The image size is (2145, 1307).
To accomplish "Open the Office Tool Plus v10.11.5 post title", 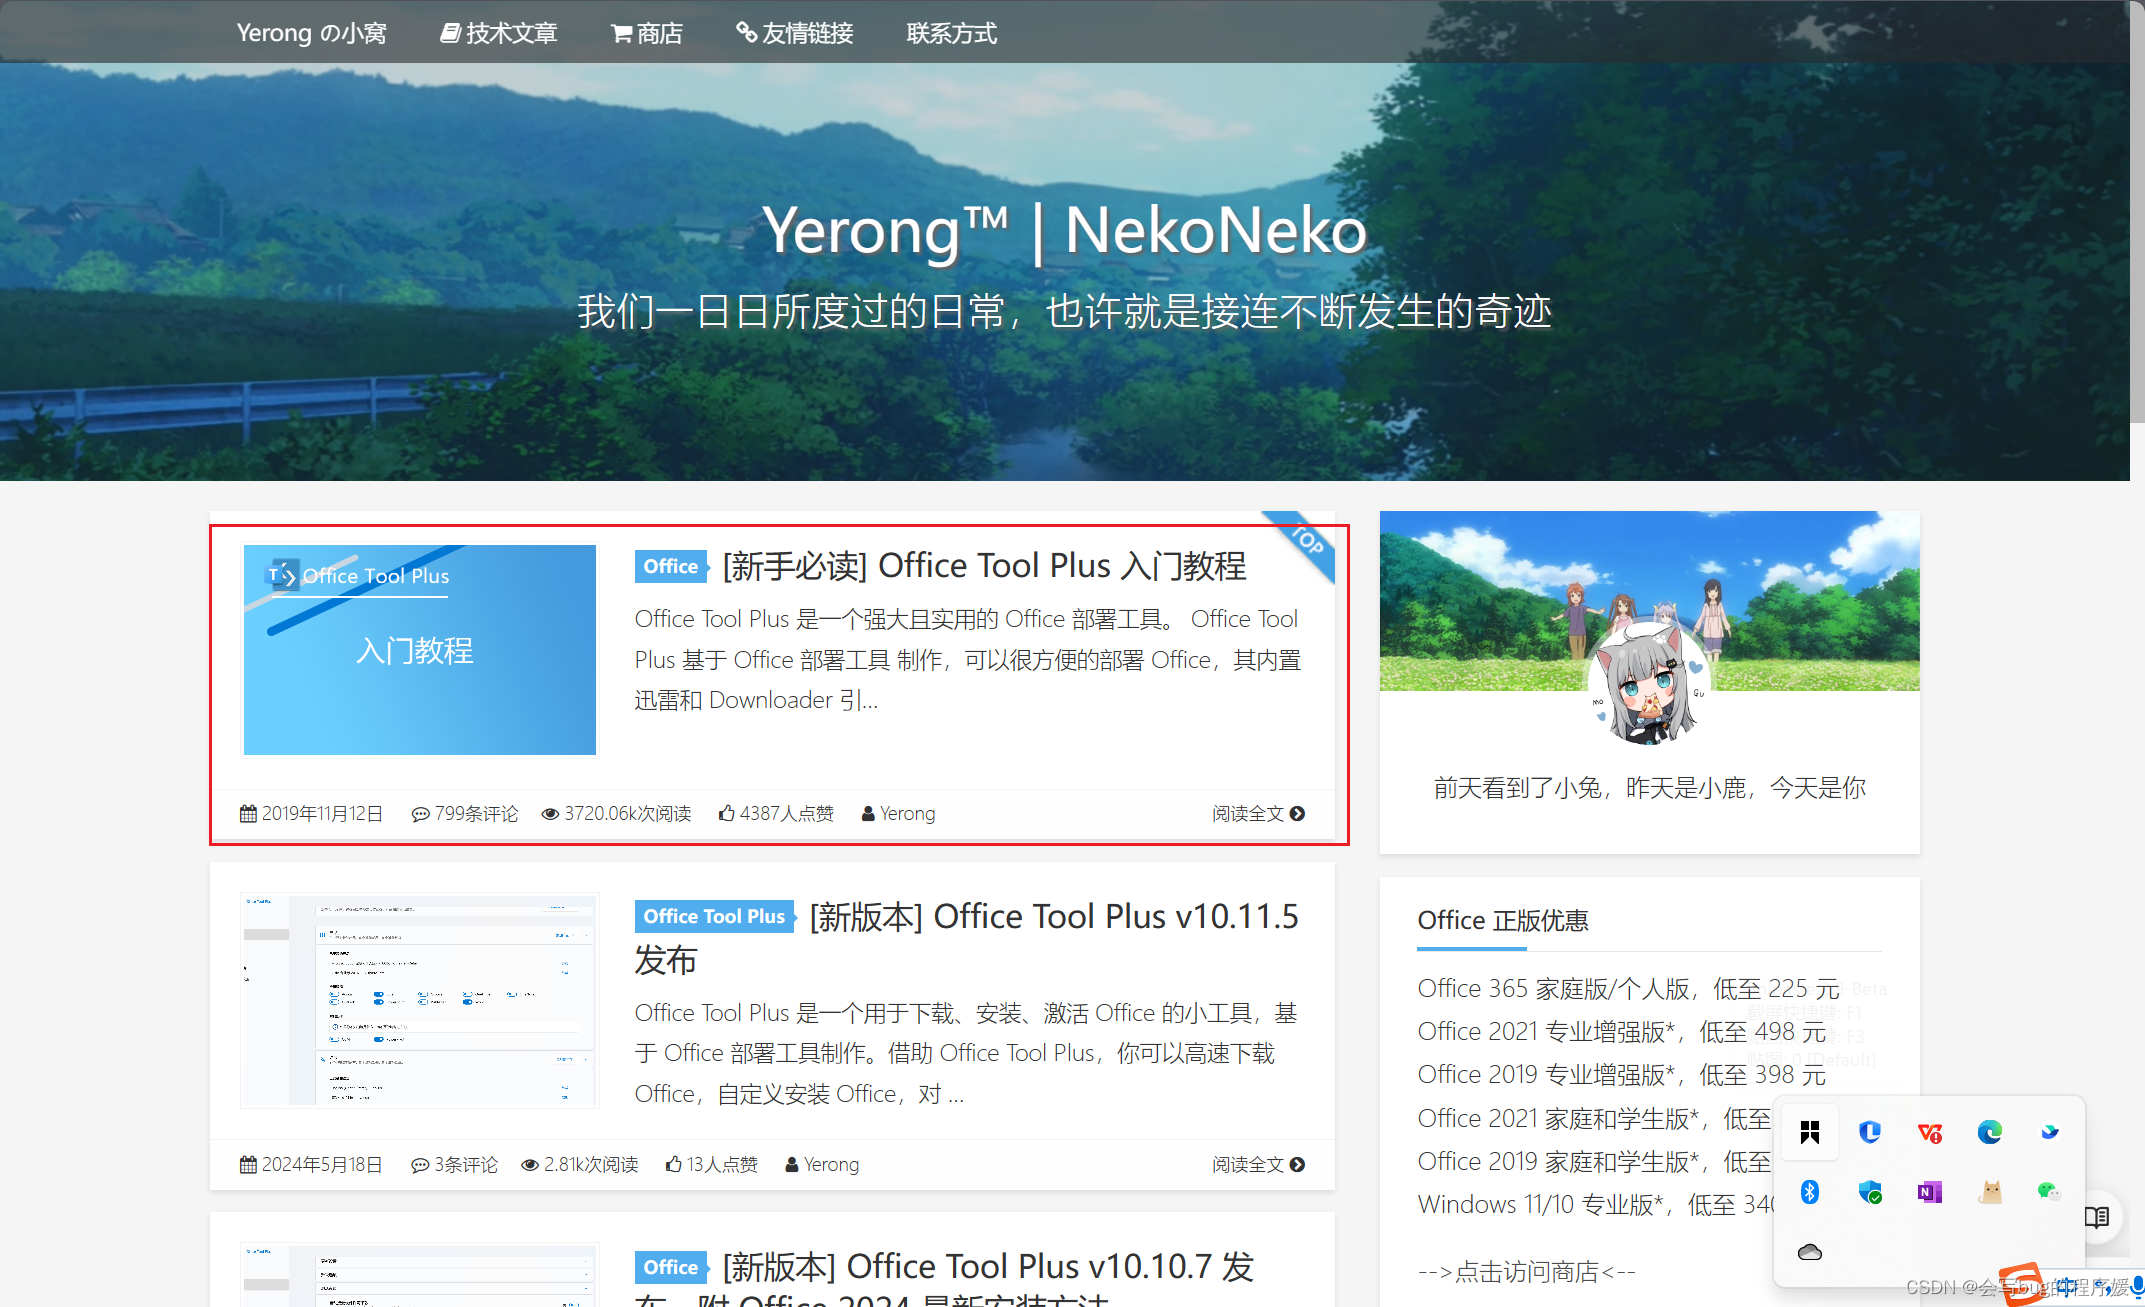I will (x=1053, y=916).
